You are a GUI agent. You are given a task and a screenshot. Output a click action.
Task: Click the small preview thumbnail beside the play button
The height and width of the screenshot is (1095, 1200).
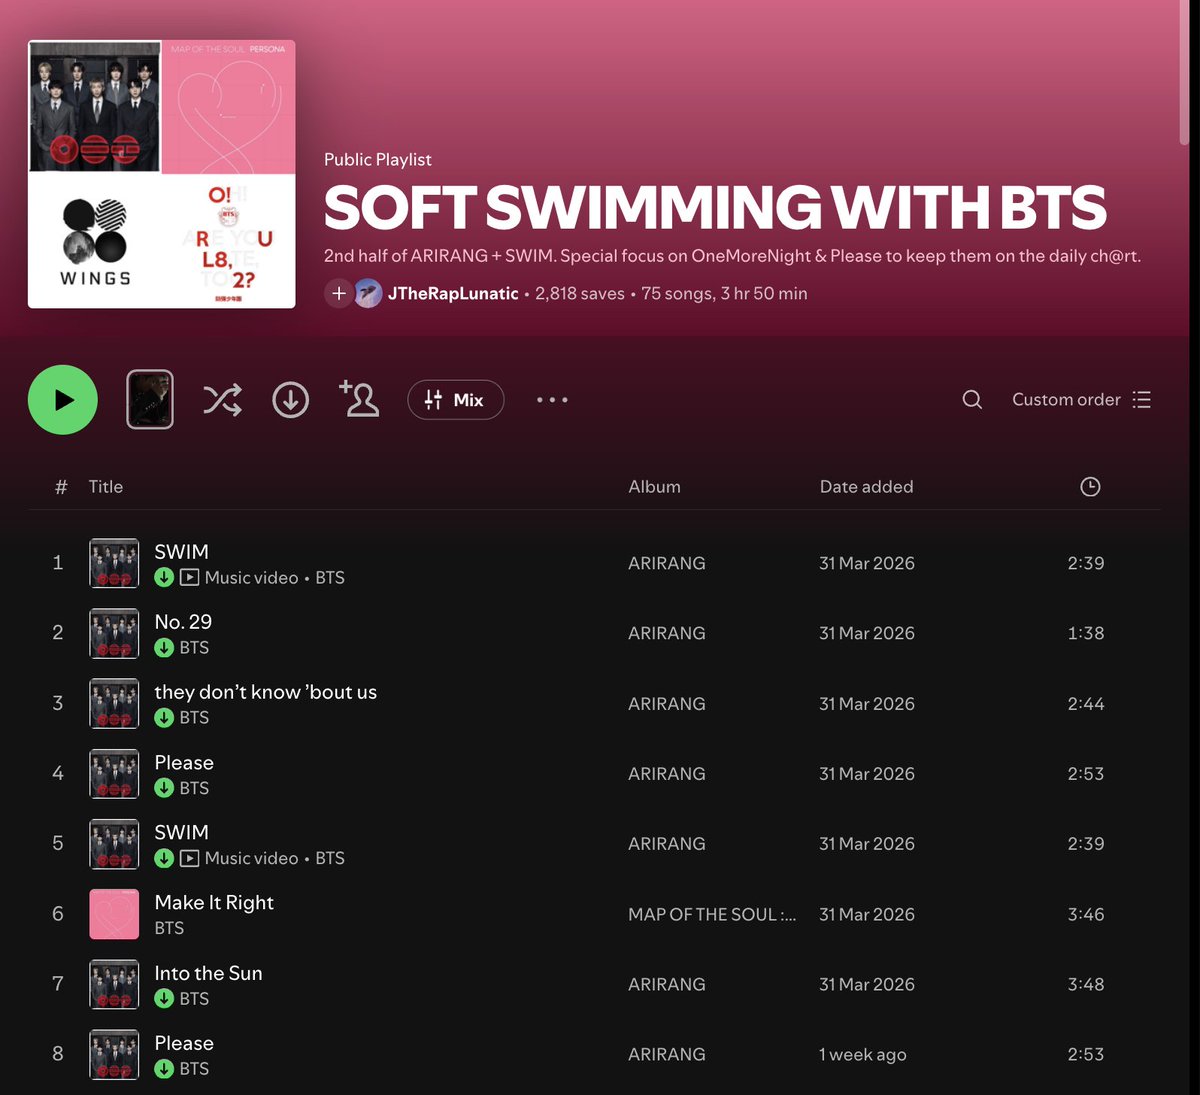[x=150, y=400]
